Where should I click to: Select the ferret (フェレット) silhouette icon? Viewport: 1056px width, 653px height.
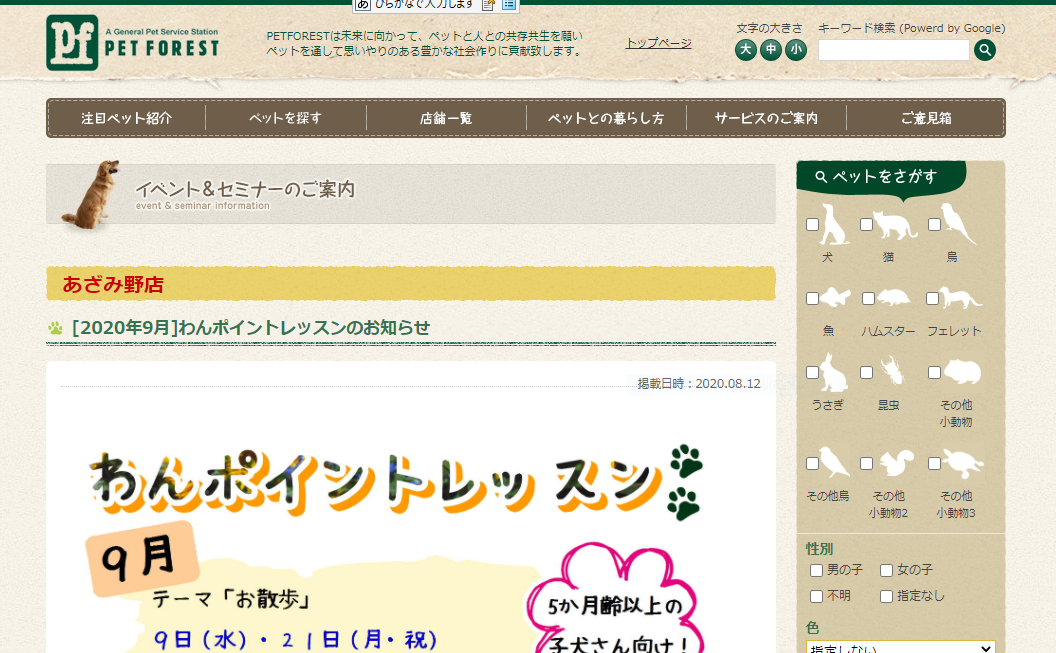[962, 298]
